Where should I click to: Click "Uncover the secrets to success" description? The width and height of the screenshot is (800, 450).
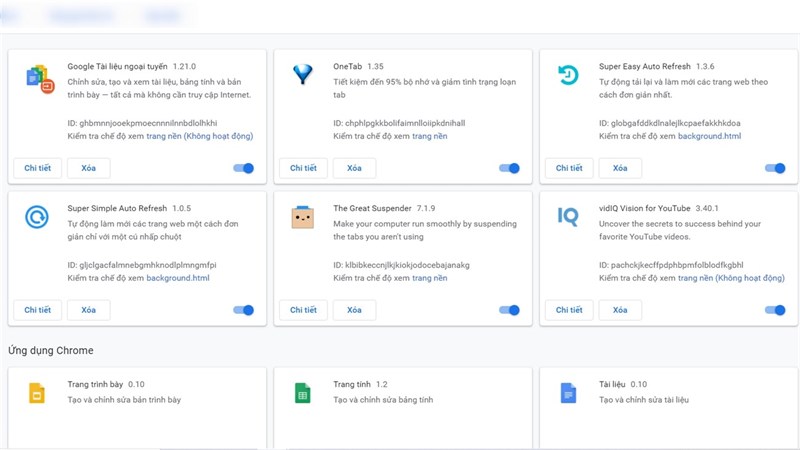click(680, 230)
